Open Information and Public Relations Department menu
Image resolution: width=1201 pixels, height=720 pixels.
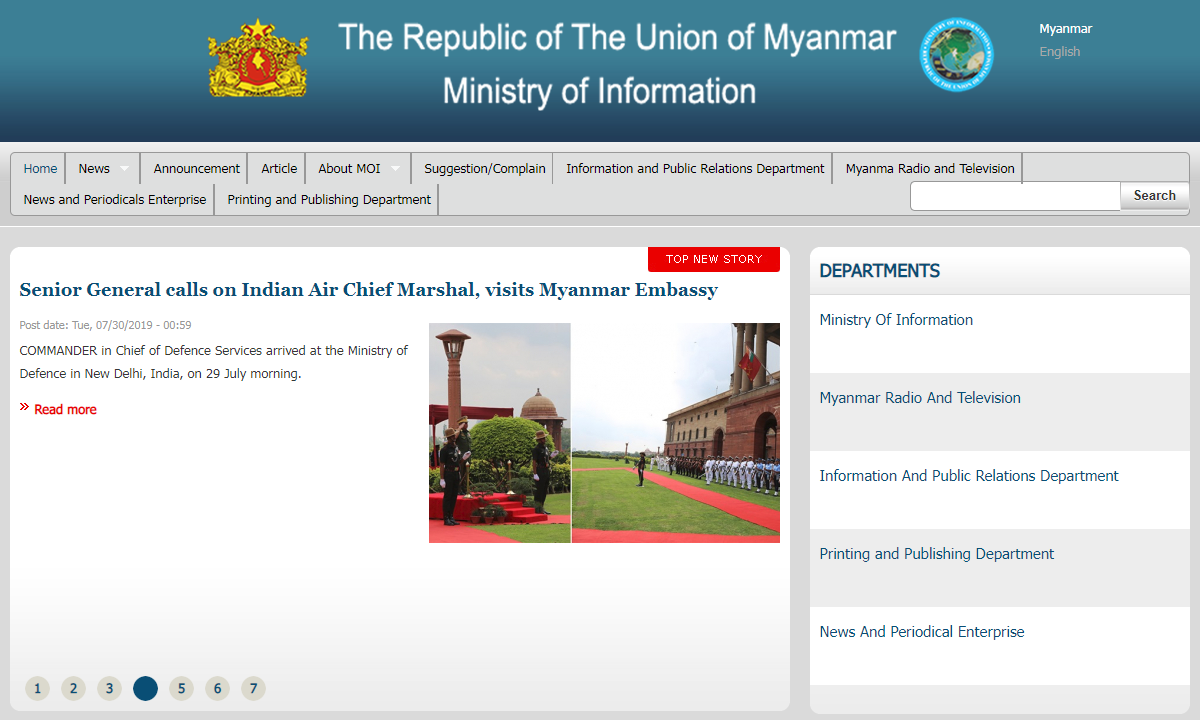[x=695, y=169]
